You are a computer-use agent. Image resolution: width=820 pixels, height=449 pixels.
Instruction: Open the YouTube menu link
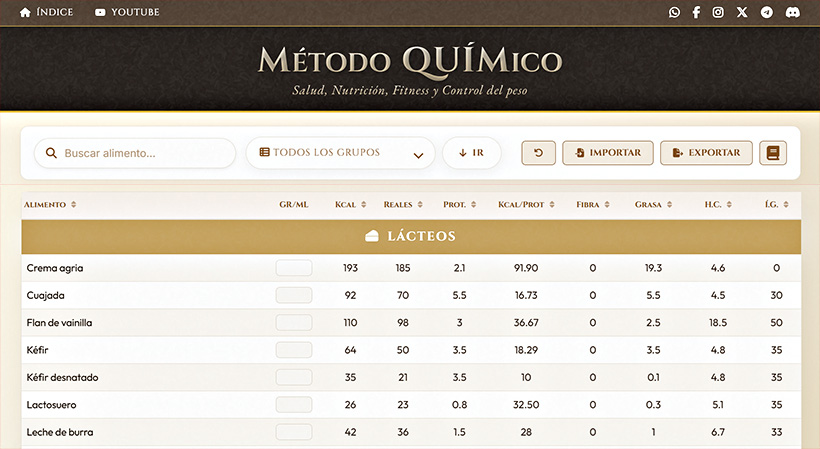[127, 13]
